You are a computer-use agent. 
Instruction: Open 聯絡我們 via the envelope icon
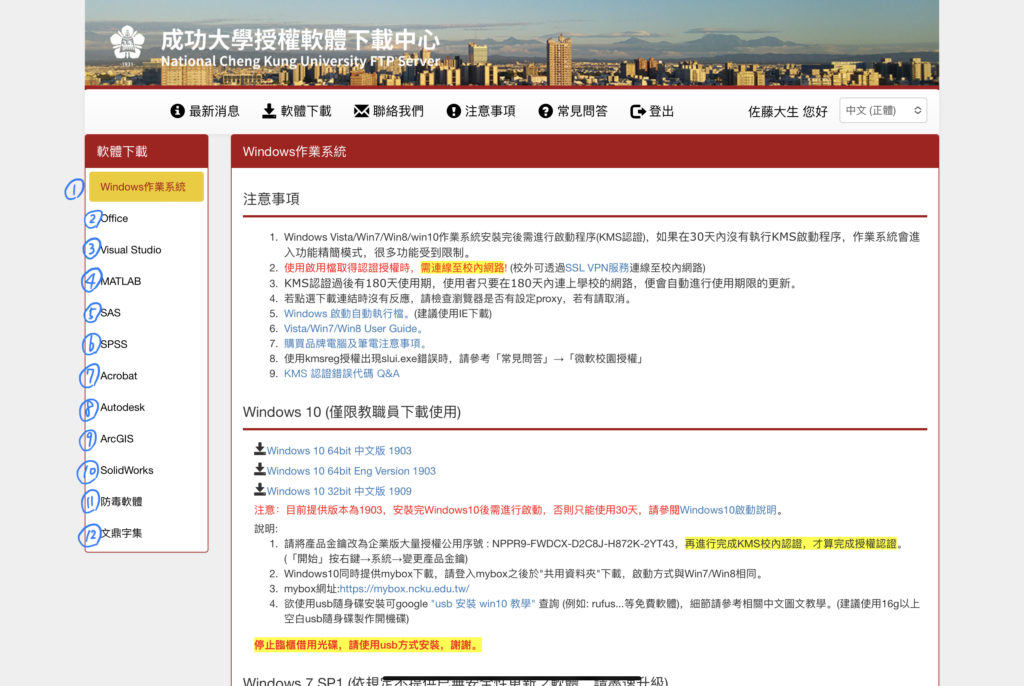[x=361, y=111]
